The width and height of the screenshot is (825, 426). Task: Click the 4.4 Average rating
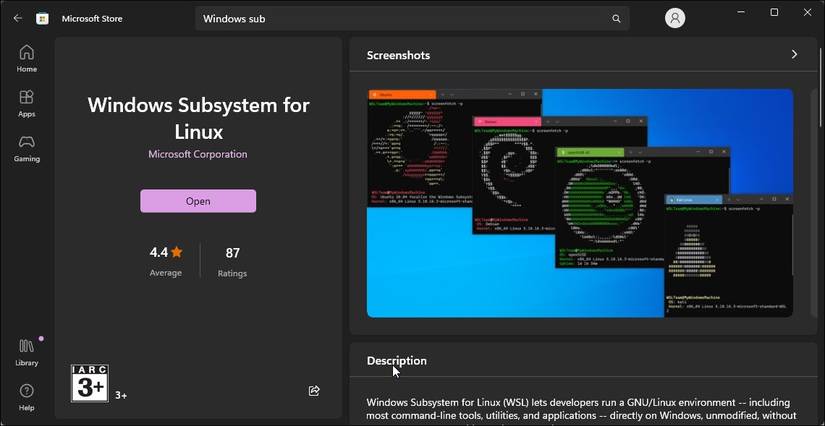click(165, 262)
